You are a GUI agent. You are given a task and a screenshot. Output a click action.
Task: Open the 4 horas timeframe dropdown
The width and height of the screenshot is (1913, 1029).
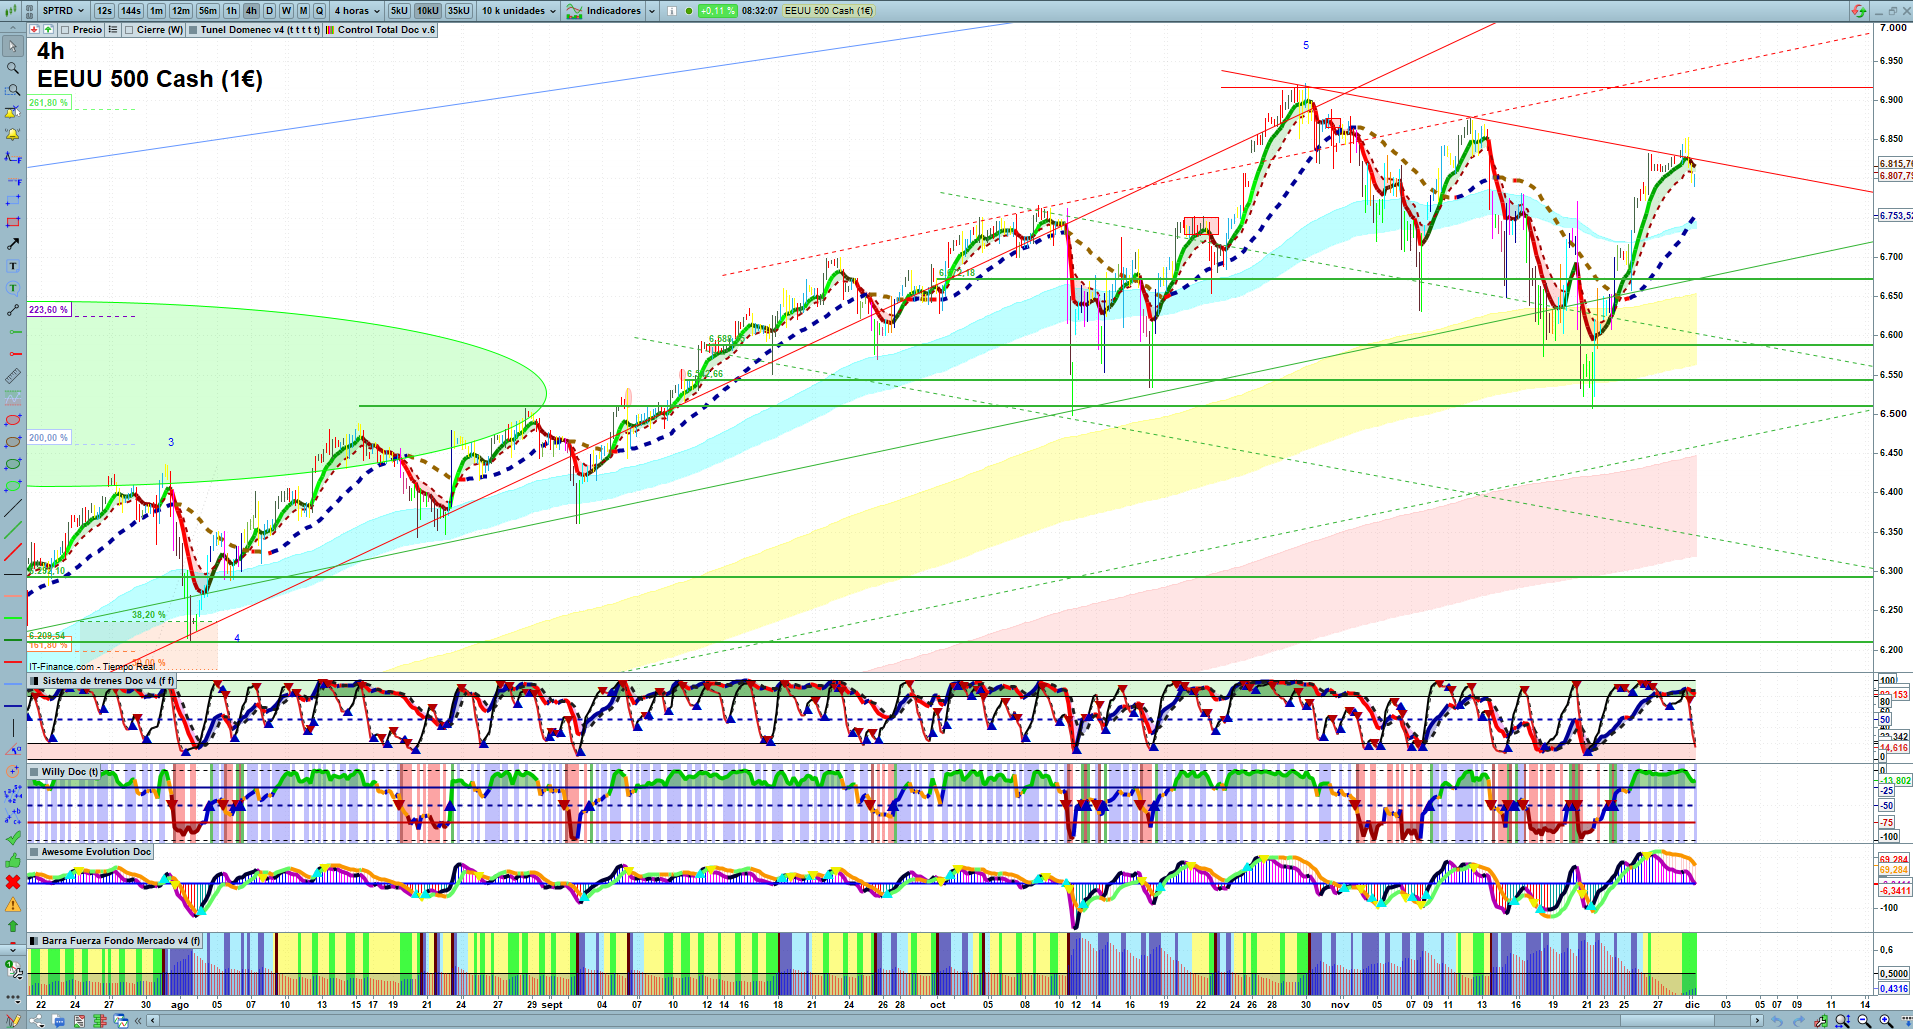click(x=357, y=11)
